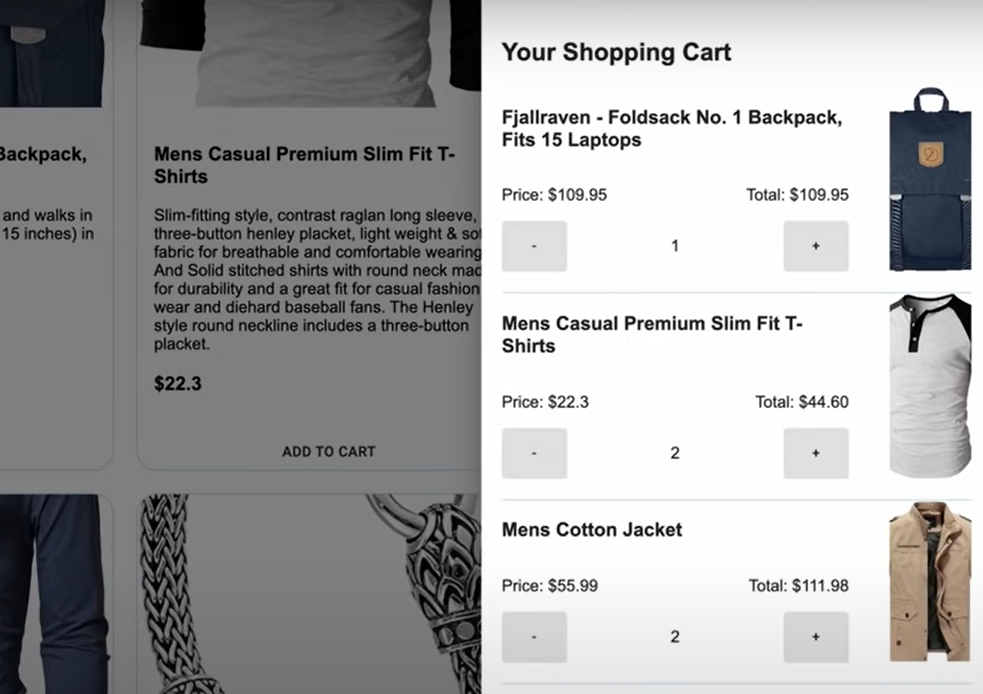This screenshot has width=983, height=694.
Task: Click minus button for Slim Fit T-Shirts
Action: coord(534,453)
